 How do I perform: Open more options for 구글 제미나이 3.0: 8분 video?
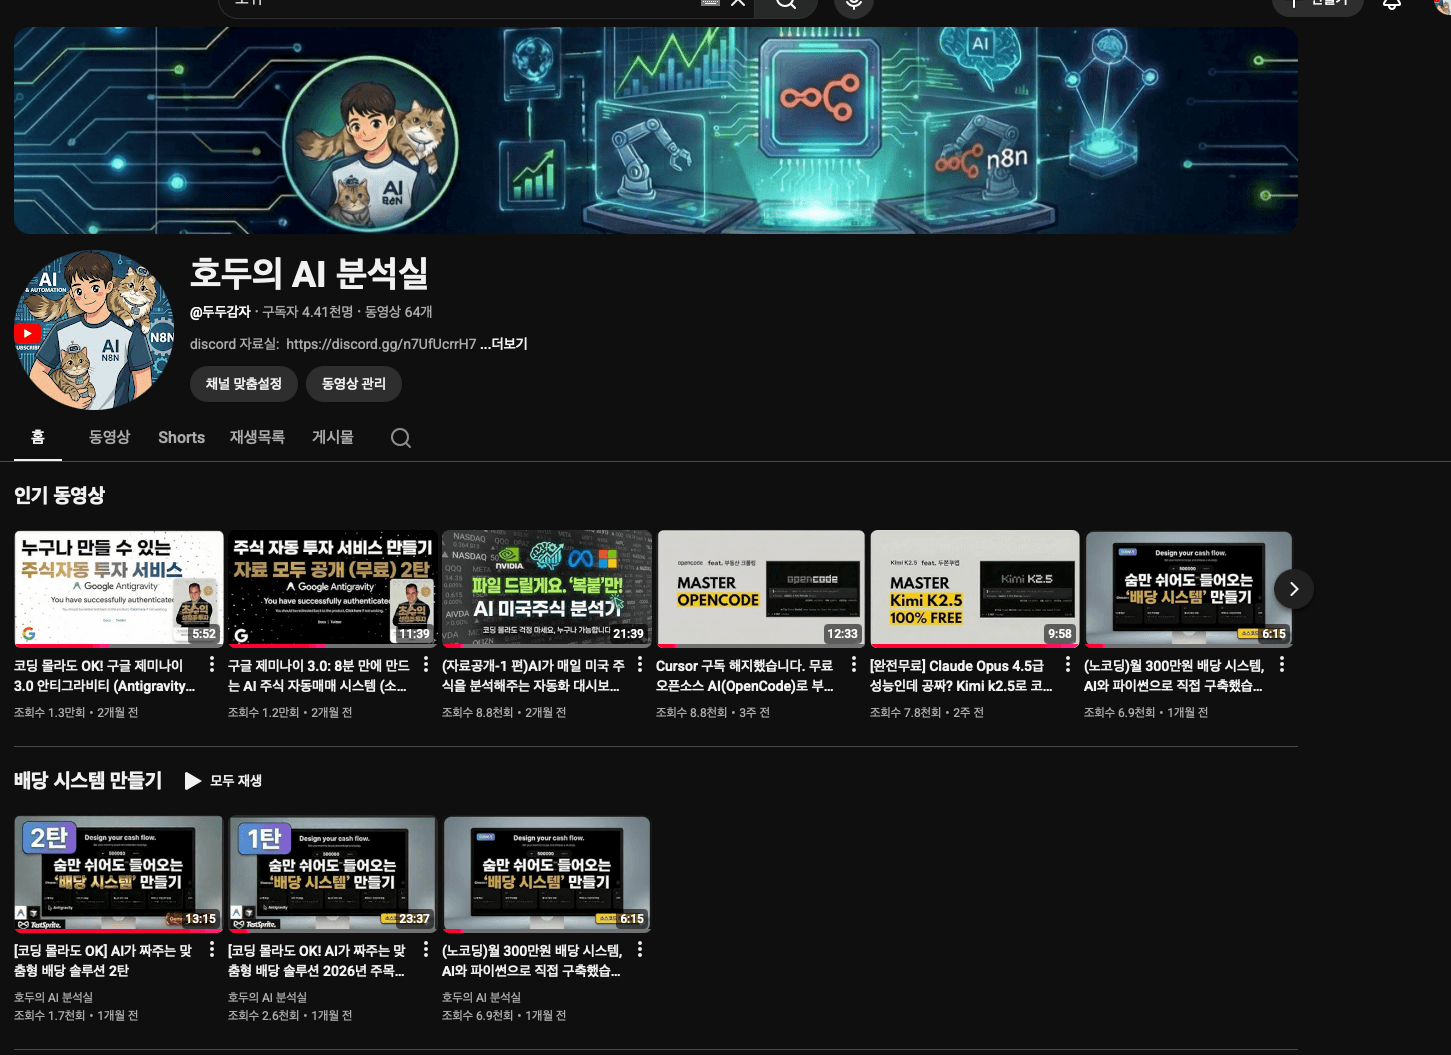tap(426, 665)
